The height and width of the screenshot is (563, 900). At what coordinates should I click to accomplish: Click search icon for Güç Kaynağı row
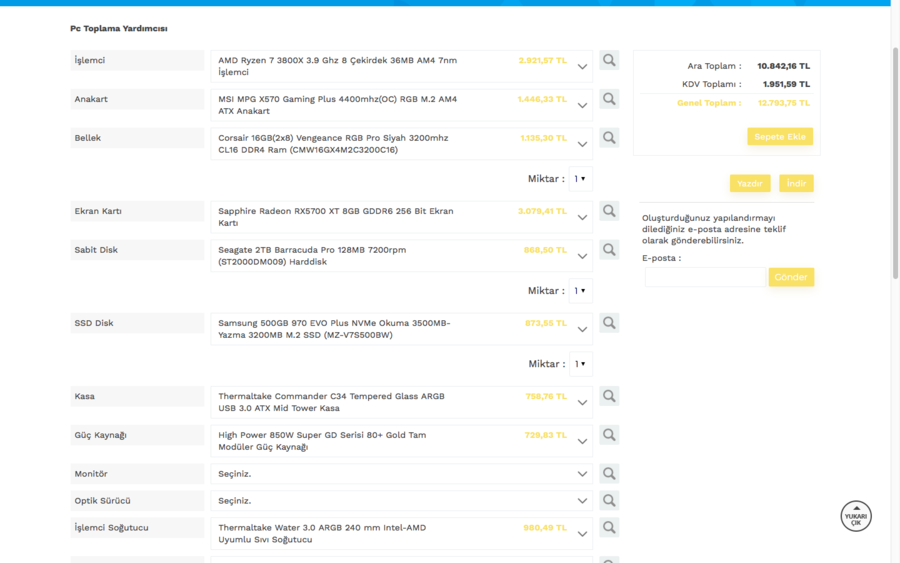point(609,435)
